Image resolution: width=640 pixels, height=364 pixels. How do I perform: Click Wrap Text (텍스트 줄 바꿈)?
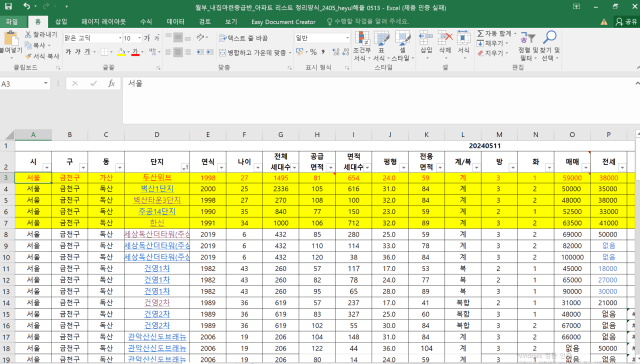click(243, 38)
